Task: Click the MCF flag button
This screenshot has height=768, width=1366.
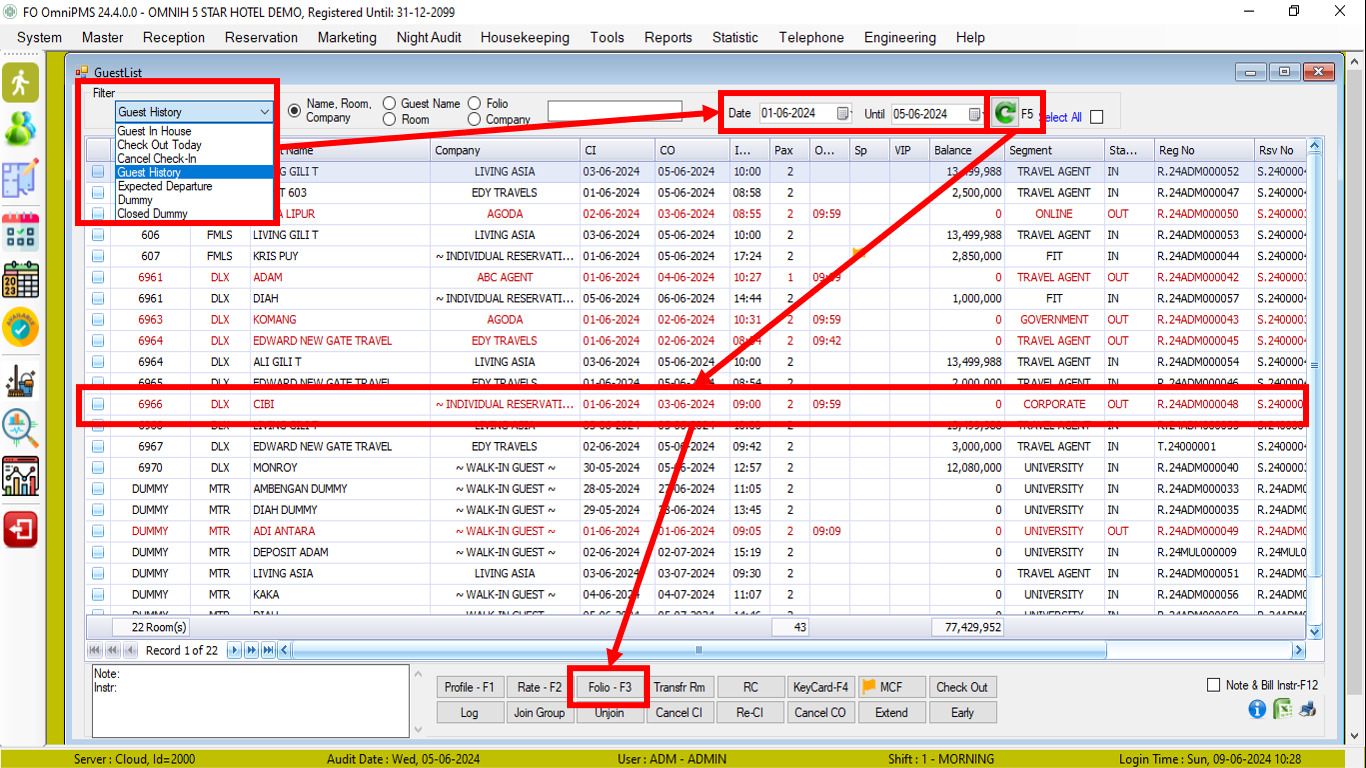Action: point(891,687)
